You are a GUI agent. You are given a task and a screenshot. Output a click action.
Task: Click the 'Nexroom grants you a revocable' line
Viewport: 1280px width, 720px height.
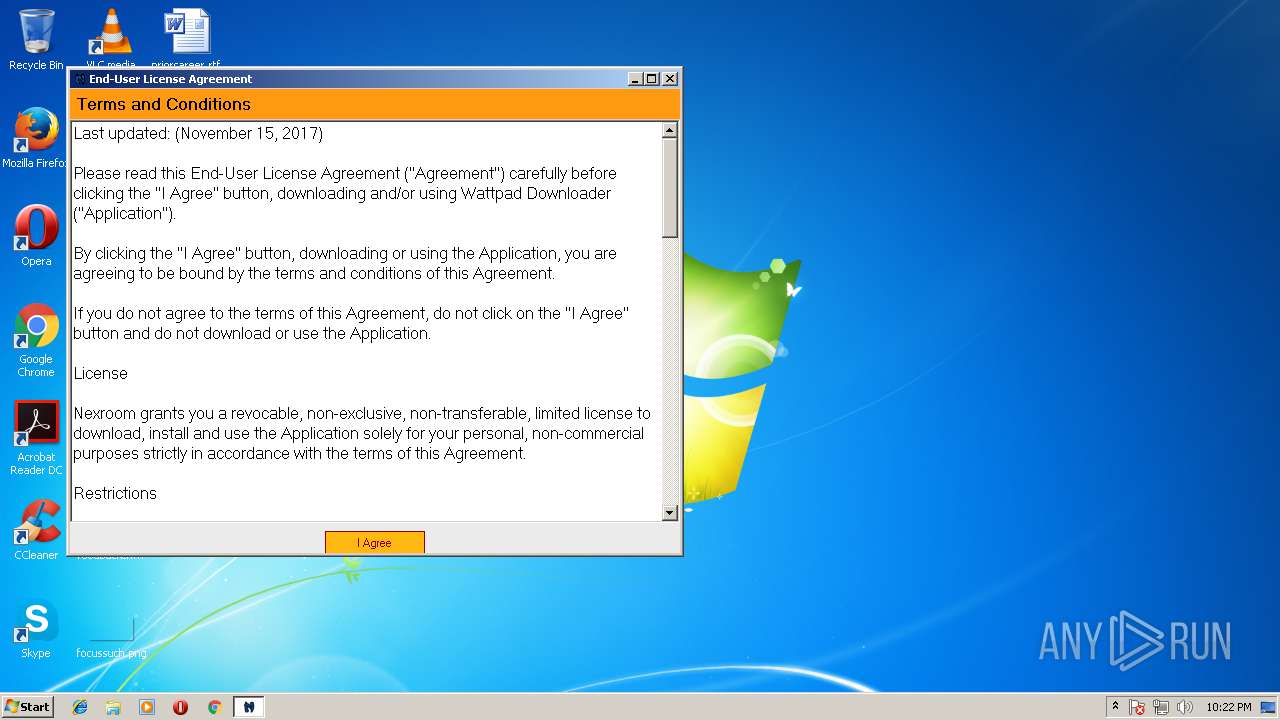click(362, 413)
